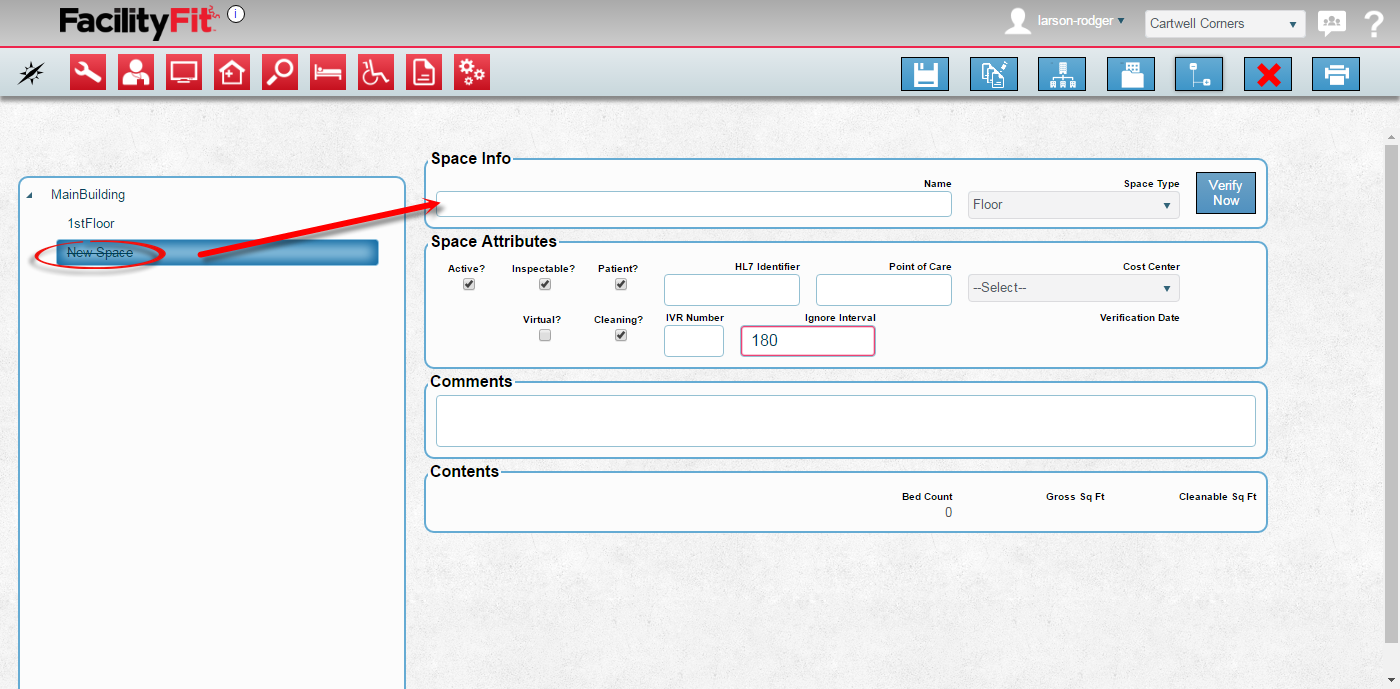Open the magnifying glass search icon

point(280,73)
